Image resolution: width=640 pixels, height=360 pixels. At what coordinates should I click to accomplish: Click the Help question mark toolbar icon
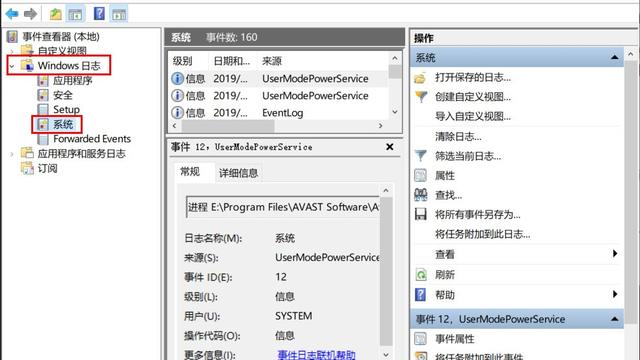pos(99,14)
